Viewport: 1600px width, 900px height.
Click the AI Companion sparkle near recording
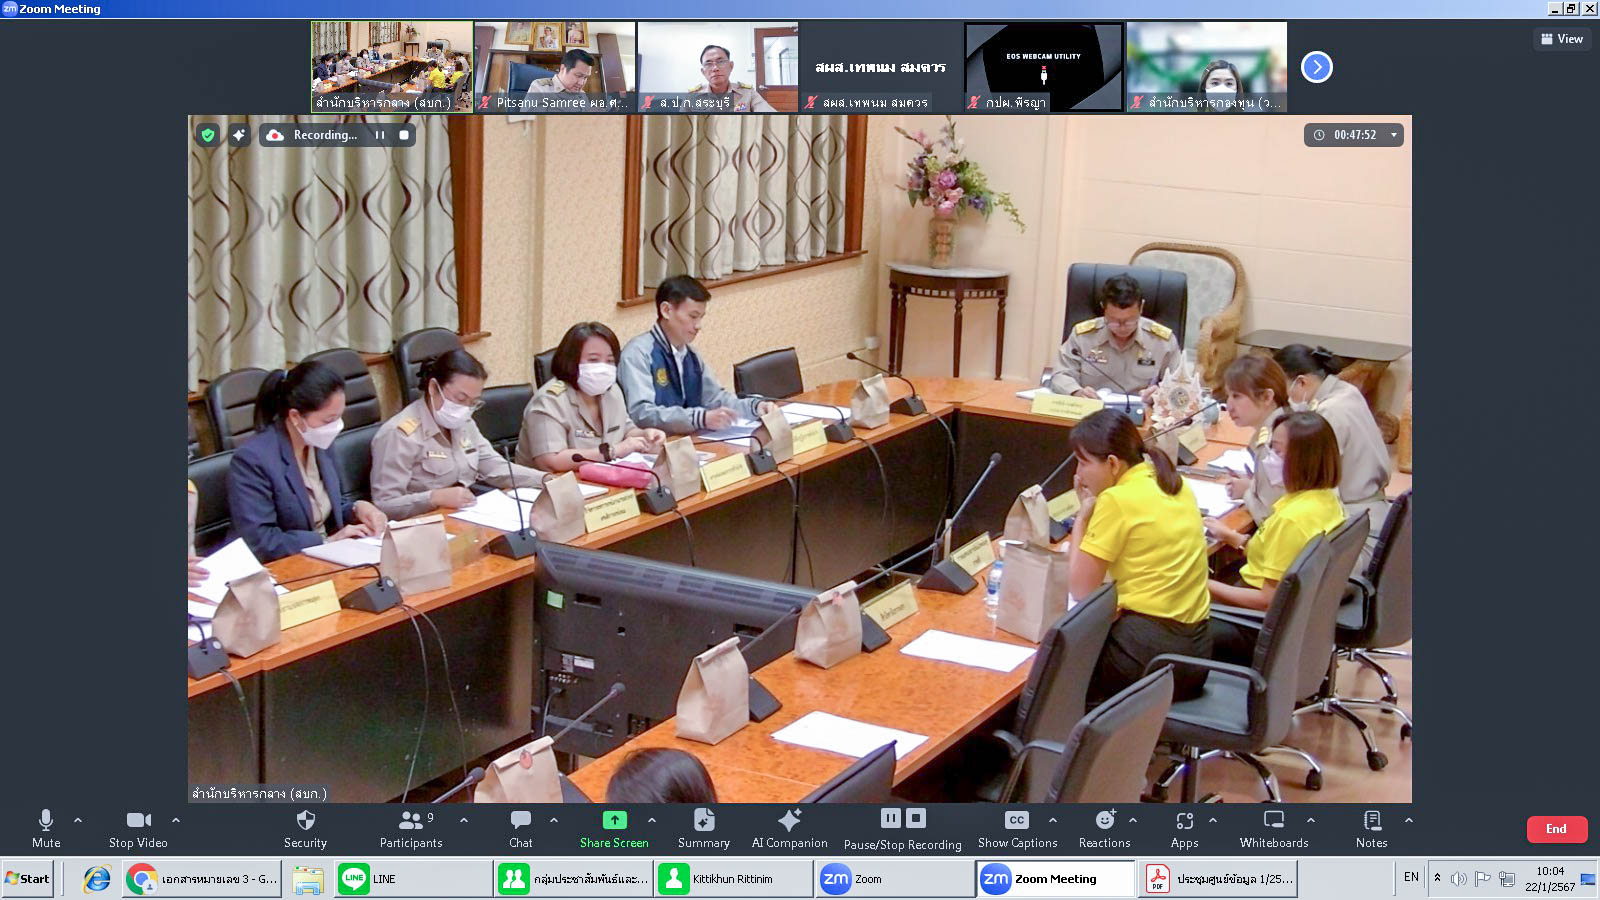click(238, 135)
